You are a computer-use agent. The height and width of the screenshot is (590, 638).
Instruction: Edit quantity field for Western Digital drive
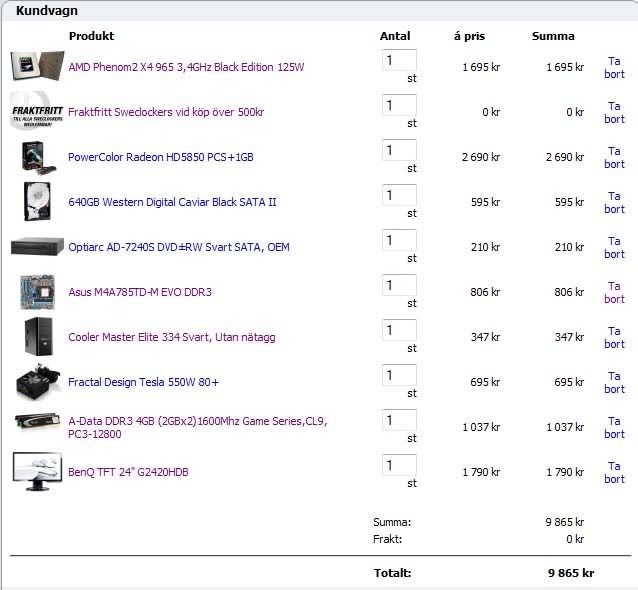click(x=398, y=195)
